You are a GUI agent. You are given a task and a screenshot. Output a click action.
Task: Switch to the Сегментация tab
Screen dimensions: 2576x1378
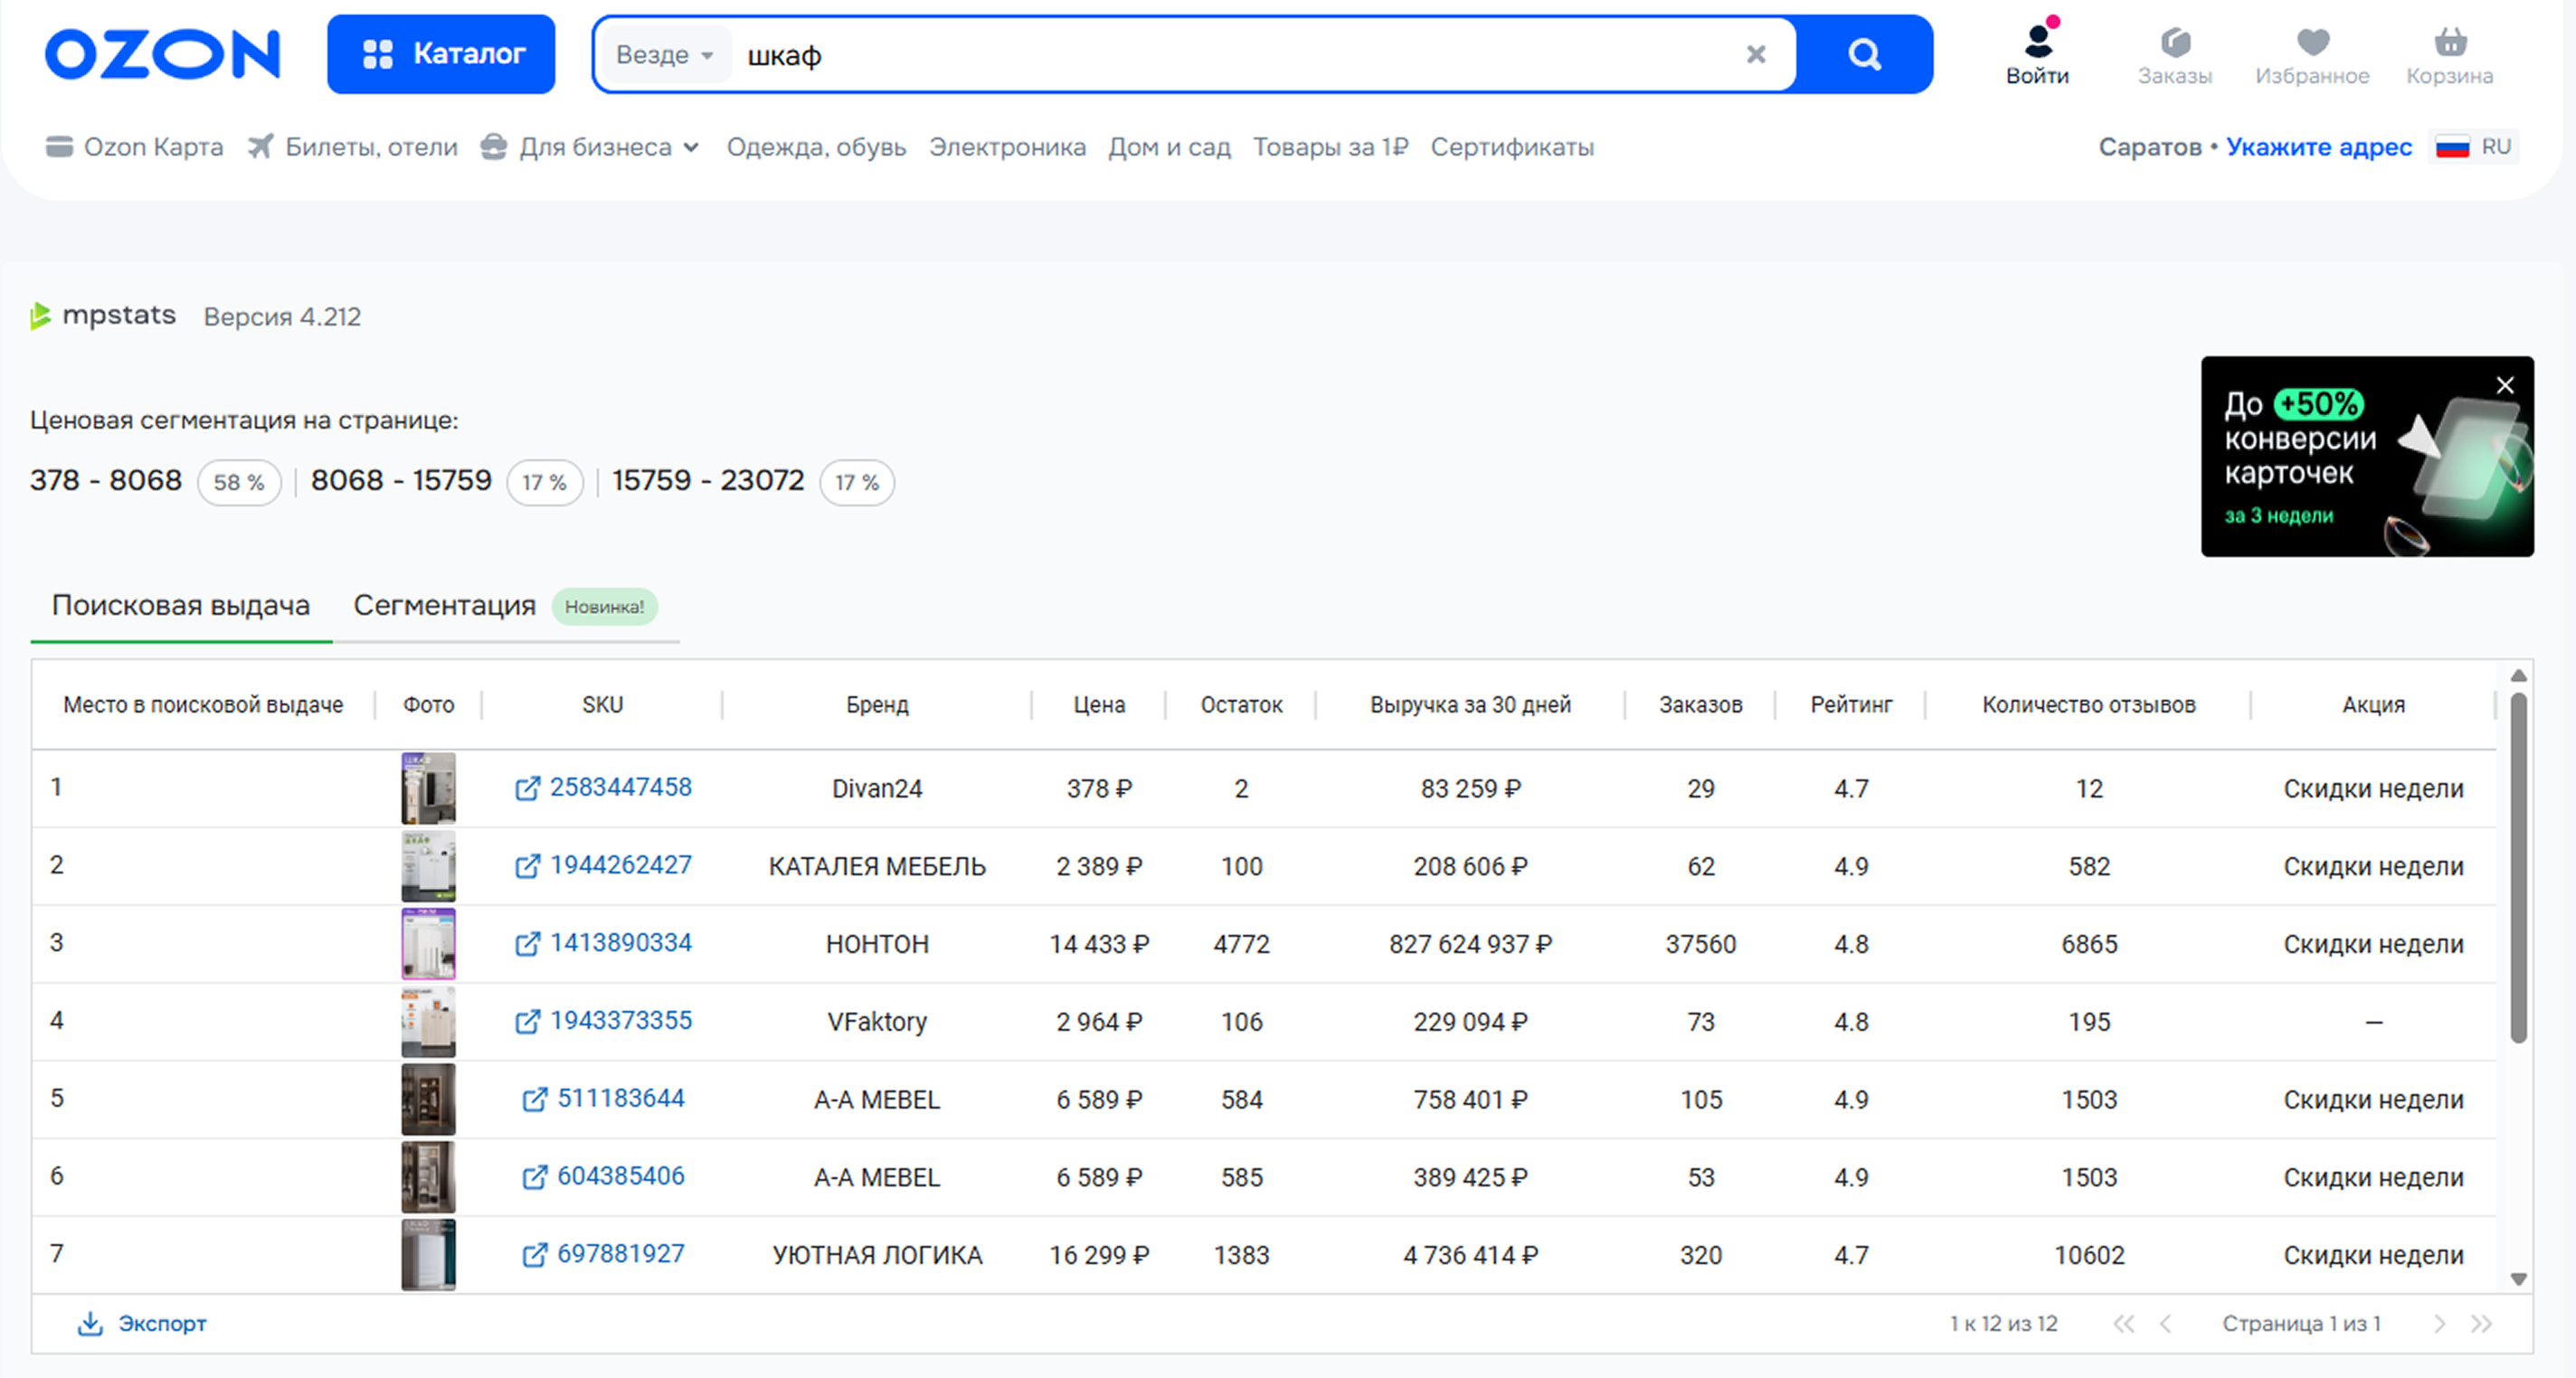pos(445,605)
